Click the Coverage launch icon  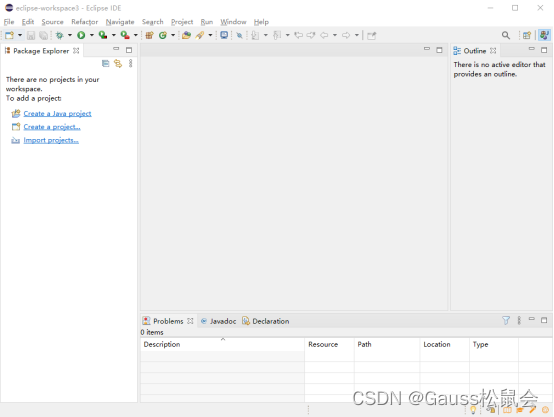(x=103, y=35)
